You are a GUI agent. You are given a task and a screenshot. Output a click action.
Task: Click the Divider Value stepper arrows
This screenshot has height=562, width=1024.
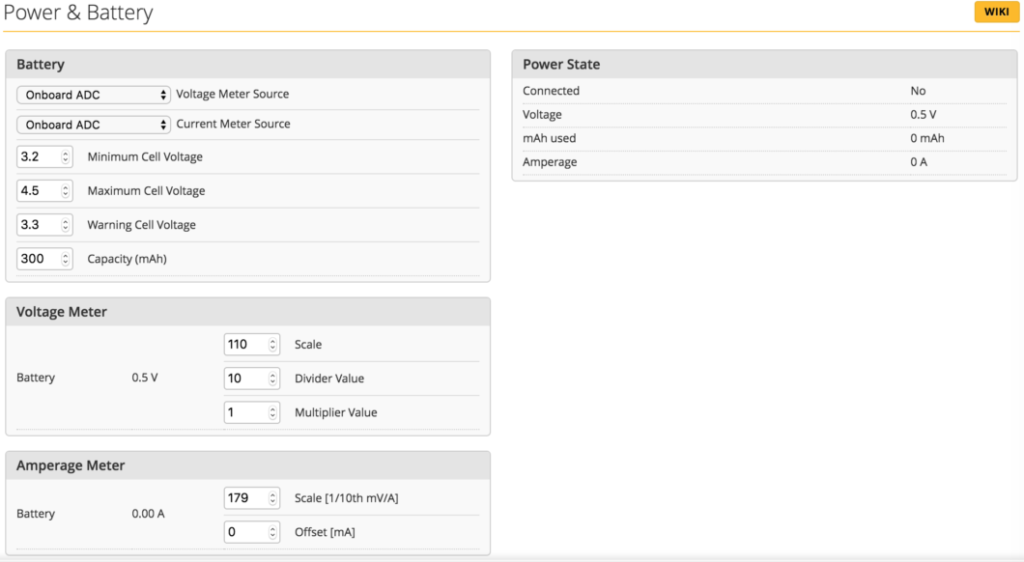[273, 379]
